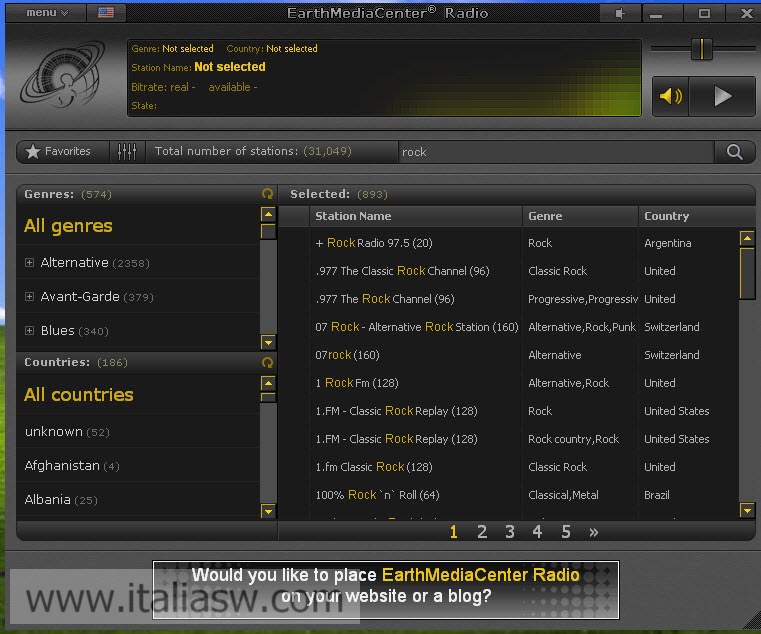
Task: Click the station list scrollbar thumb
Action: (x=747, y=273)
